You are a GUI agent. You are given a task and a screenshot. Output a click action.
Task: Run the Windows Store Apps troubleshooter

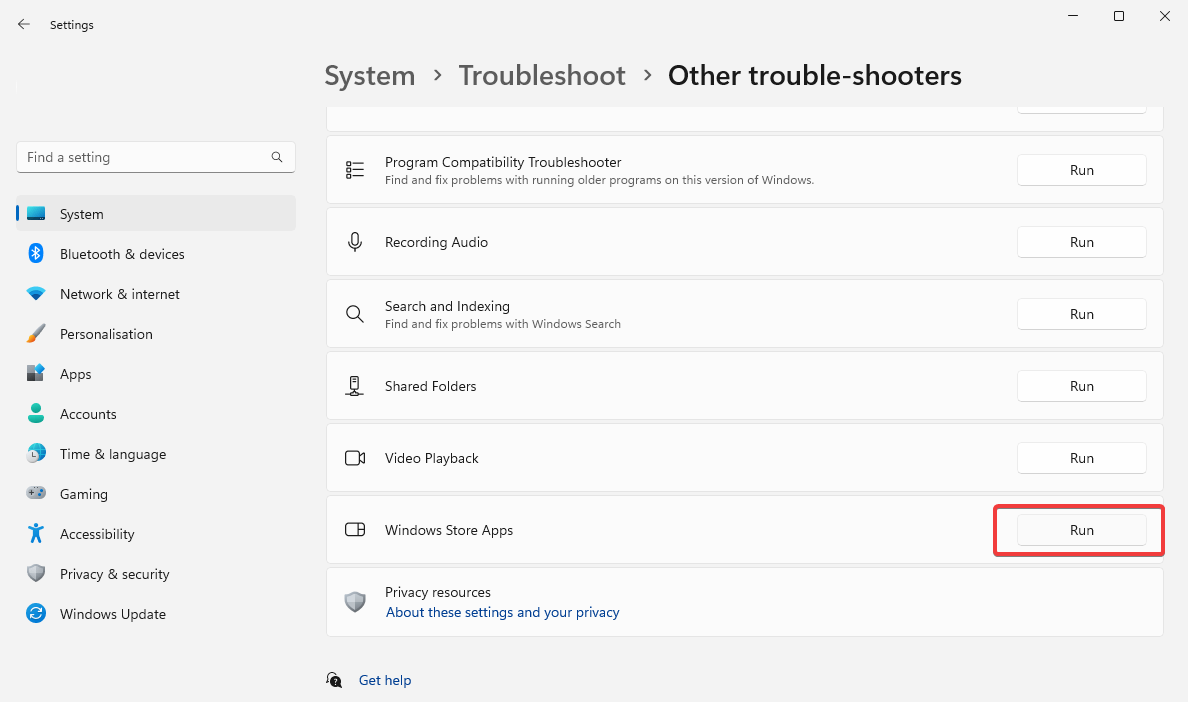point(1081,530)
